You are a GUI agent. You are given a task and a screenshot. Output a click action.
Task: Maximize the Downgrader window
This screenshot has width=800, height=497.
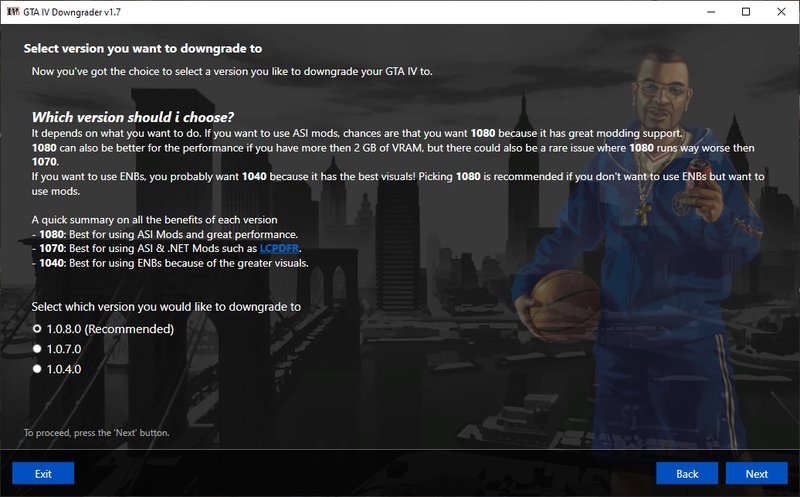click(x=746, y=12)
